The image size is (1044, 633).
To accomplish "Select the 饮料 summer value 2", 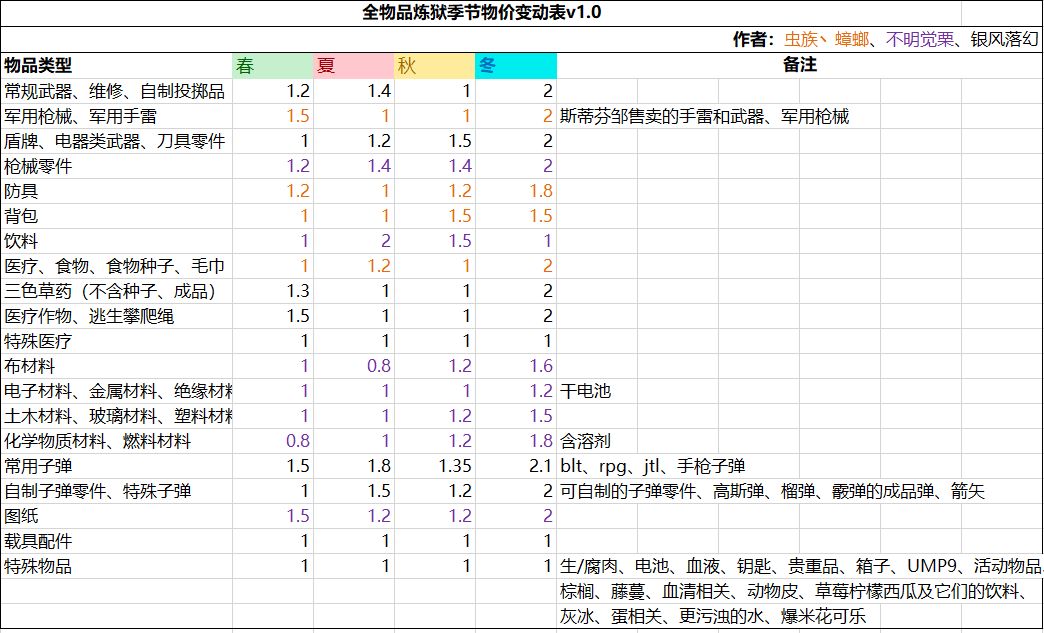I will tap(354, 241).
